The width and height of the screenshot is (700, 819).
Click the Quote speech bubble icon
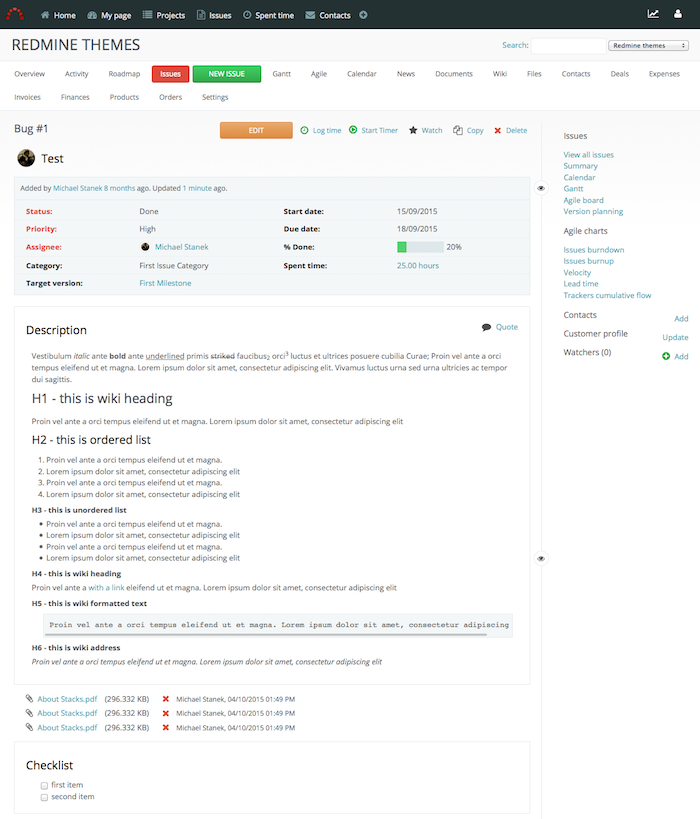[486, 327]
